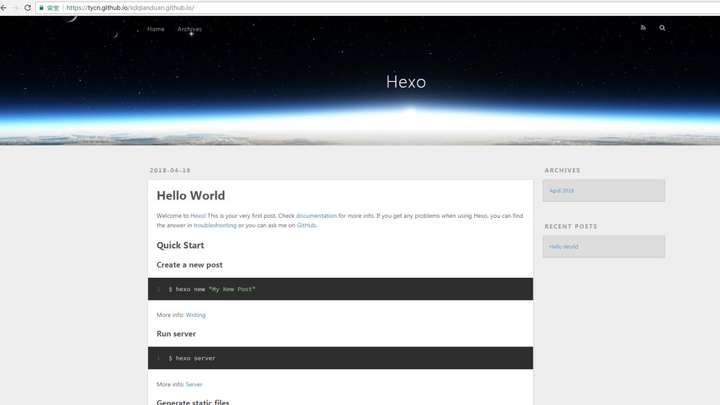Go to Home in navigation
This screenshot has width=720, height=405.
156,29
